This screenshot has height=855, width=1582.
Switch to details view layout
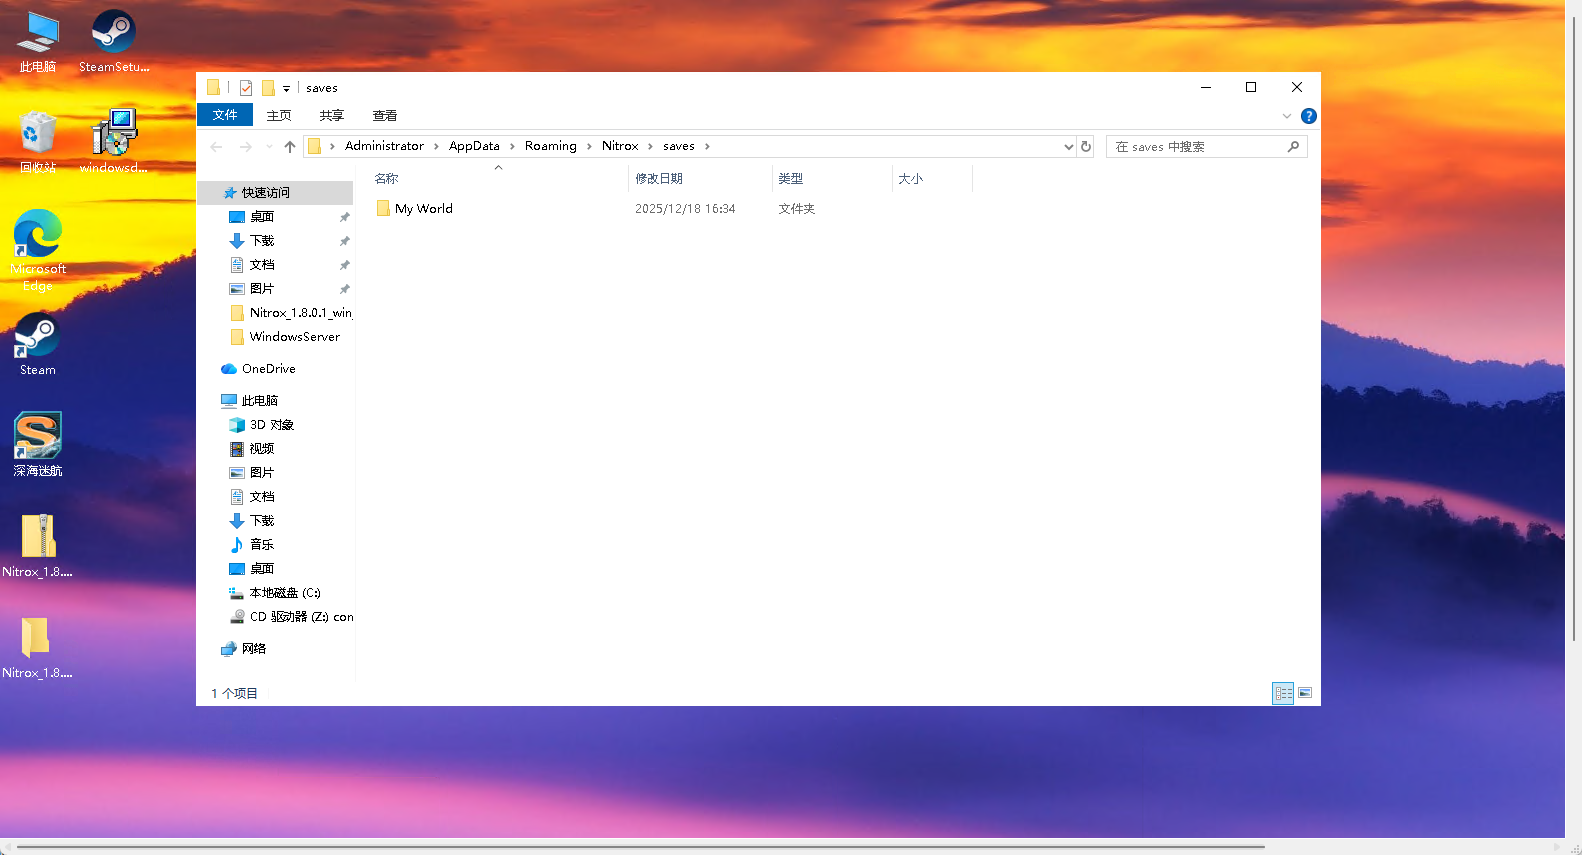pos(1283,693)
